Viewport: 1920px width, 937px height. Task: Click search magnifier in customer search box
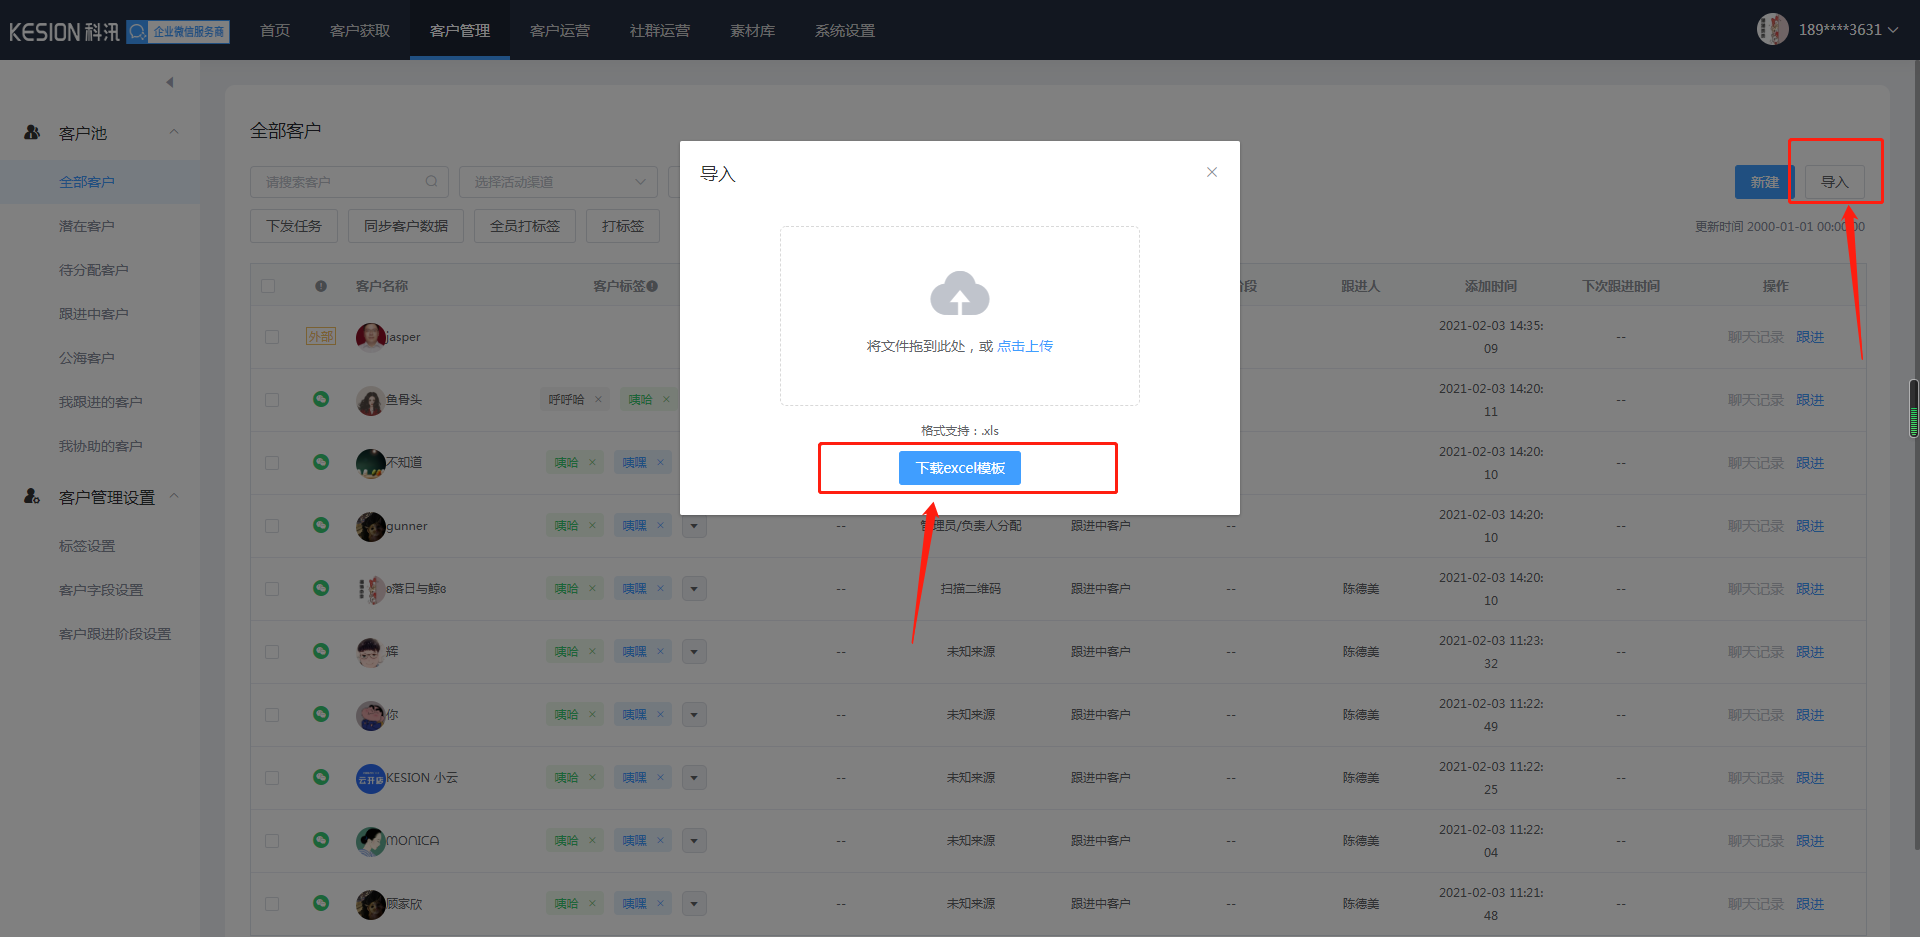pyautogui.click(x=431, y=182)
